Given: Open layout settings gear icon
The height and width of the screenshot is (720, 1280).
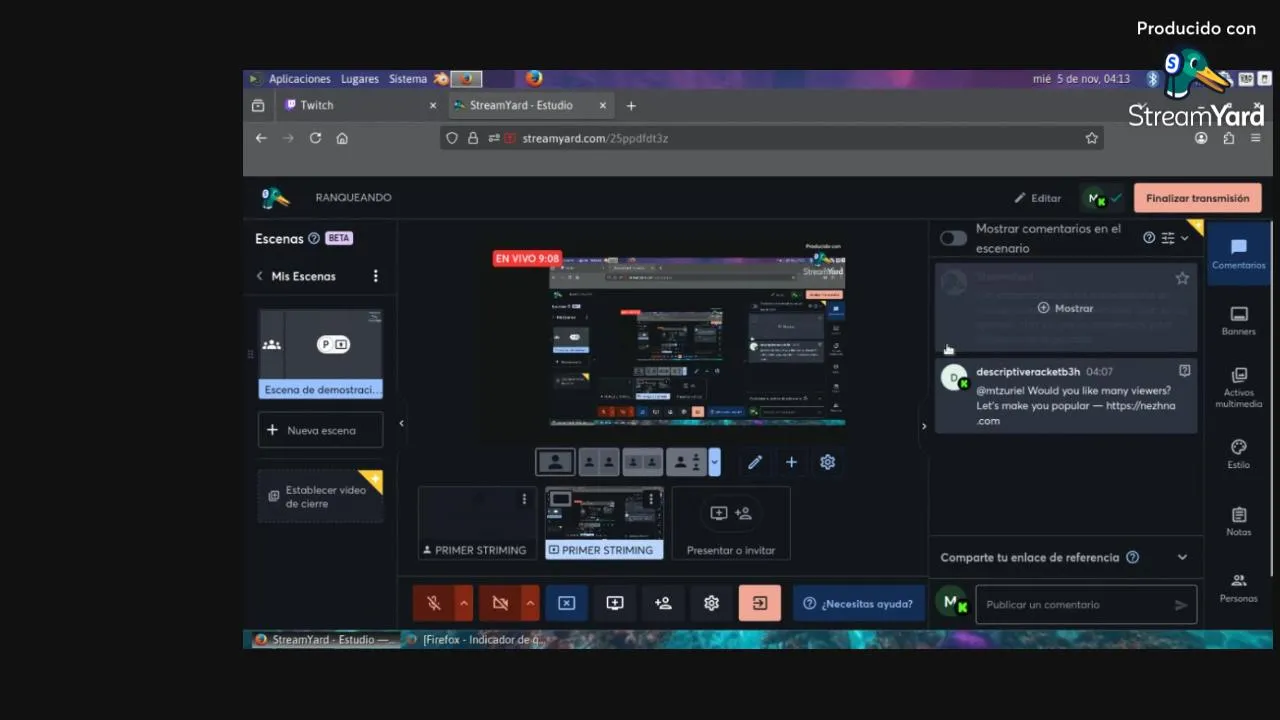Looking at the screenshot, I should click(827, 462).
